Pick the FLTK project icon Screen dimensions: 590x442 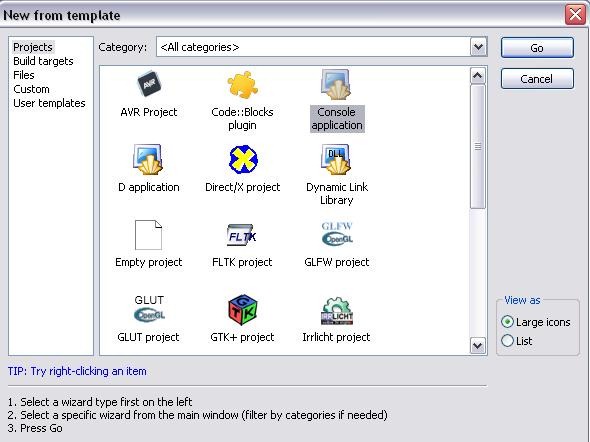(242, 235)
